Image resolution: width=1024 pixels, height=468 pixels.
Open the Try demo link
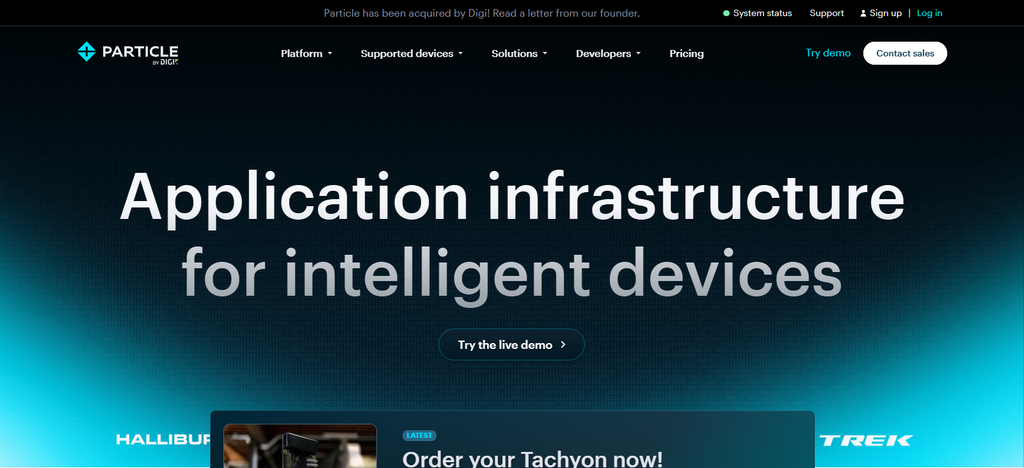pos(828,53)
